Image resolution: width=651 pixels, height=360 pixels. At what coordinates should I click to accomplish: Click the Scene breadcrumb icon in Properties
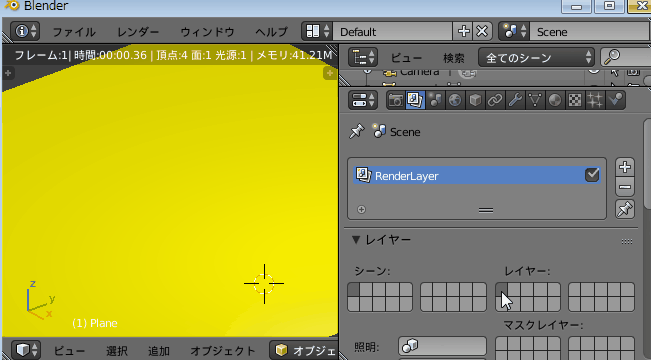(379, 131)
